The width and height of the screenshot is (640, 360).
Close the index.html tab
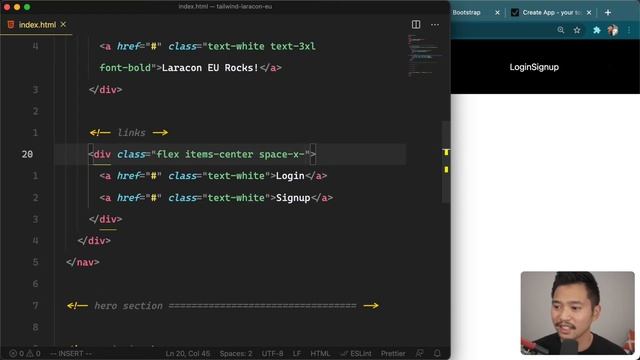(63, 24)
